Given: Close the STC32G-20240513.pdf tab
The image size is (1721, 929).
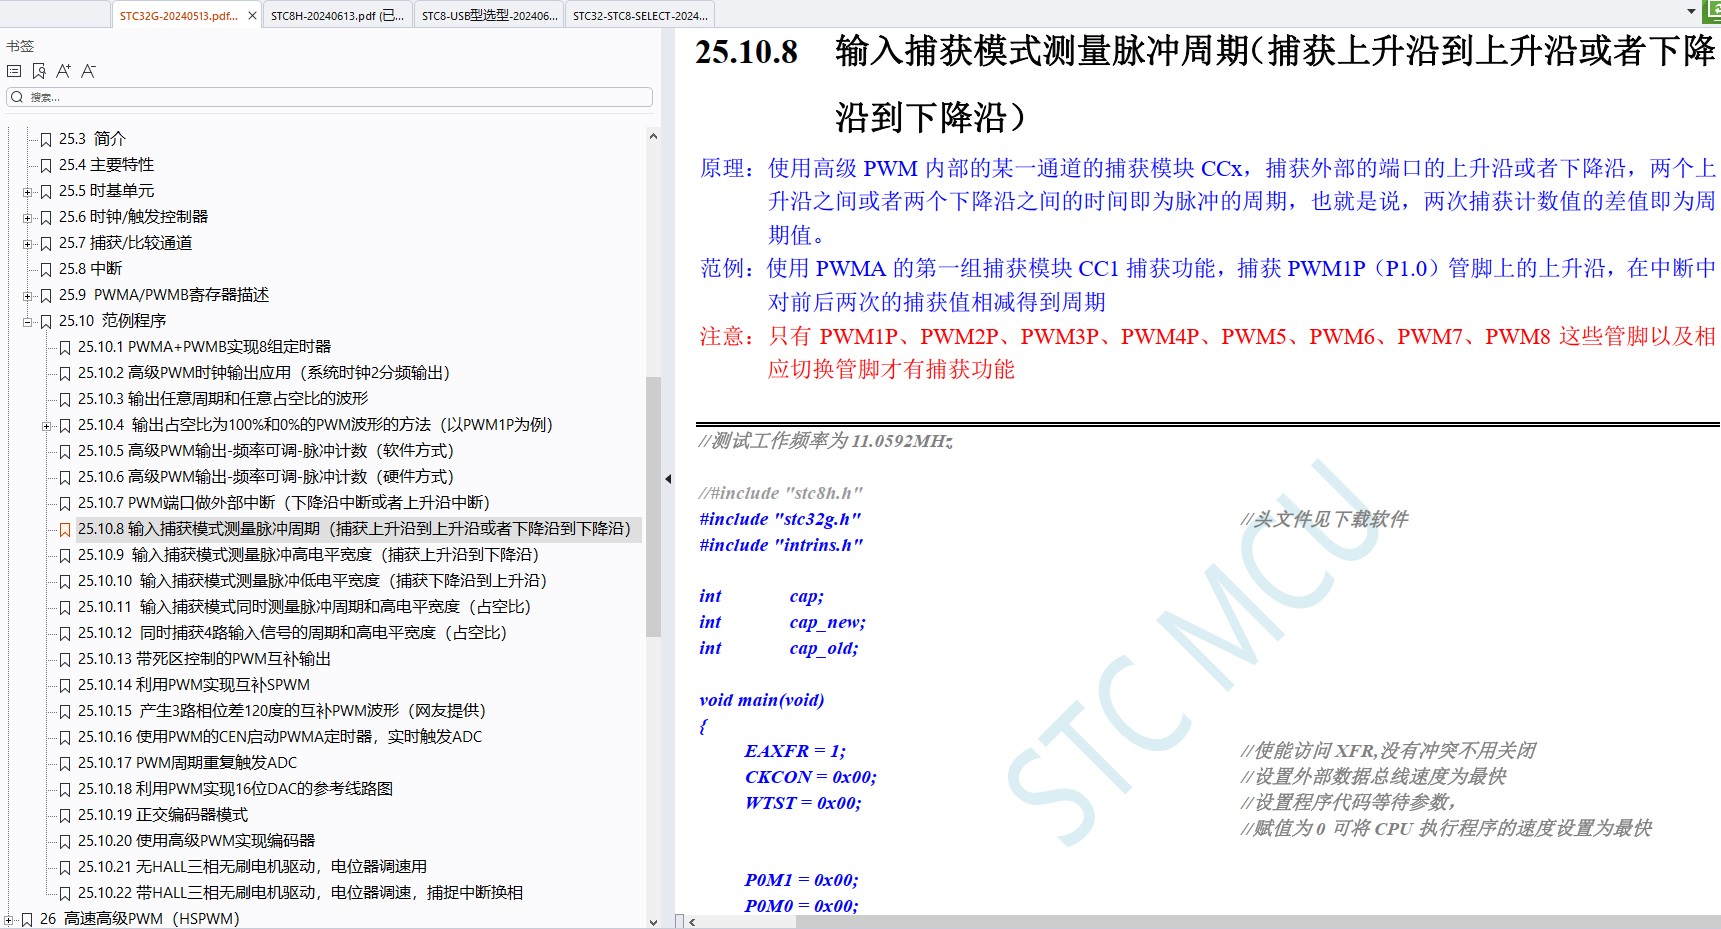Looking at the screenshot, I should pyautogui.click(x=252, y=16).
